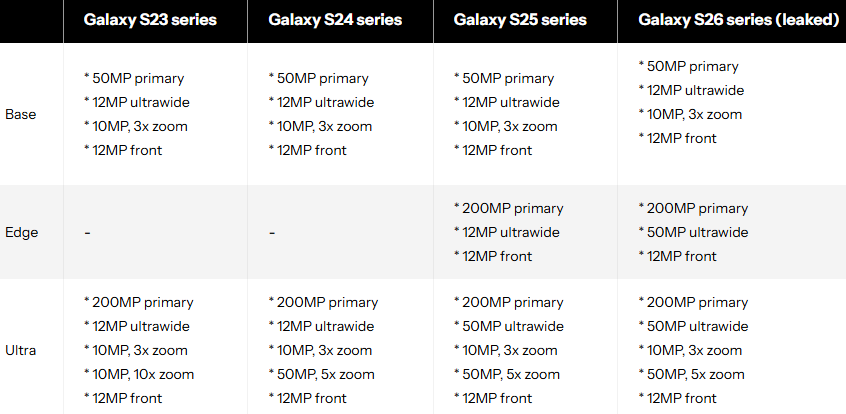Click the 10MP, 10x zoom entry

click(142, 374)
